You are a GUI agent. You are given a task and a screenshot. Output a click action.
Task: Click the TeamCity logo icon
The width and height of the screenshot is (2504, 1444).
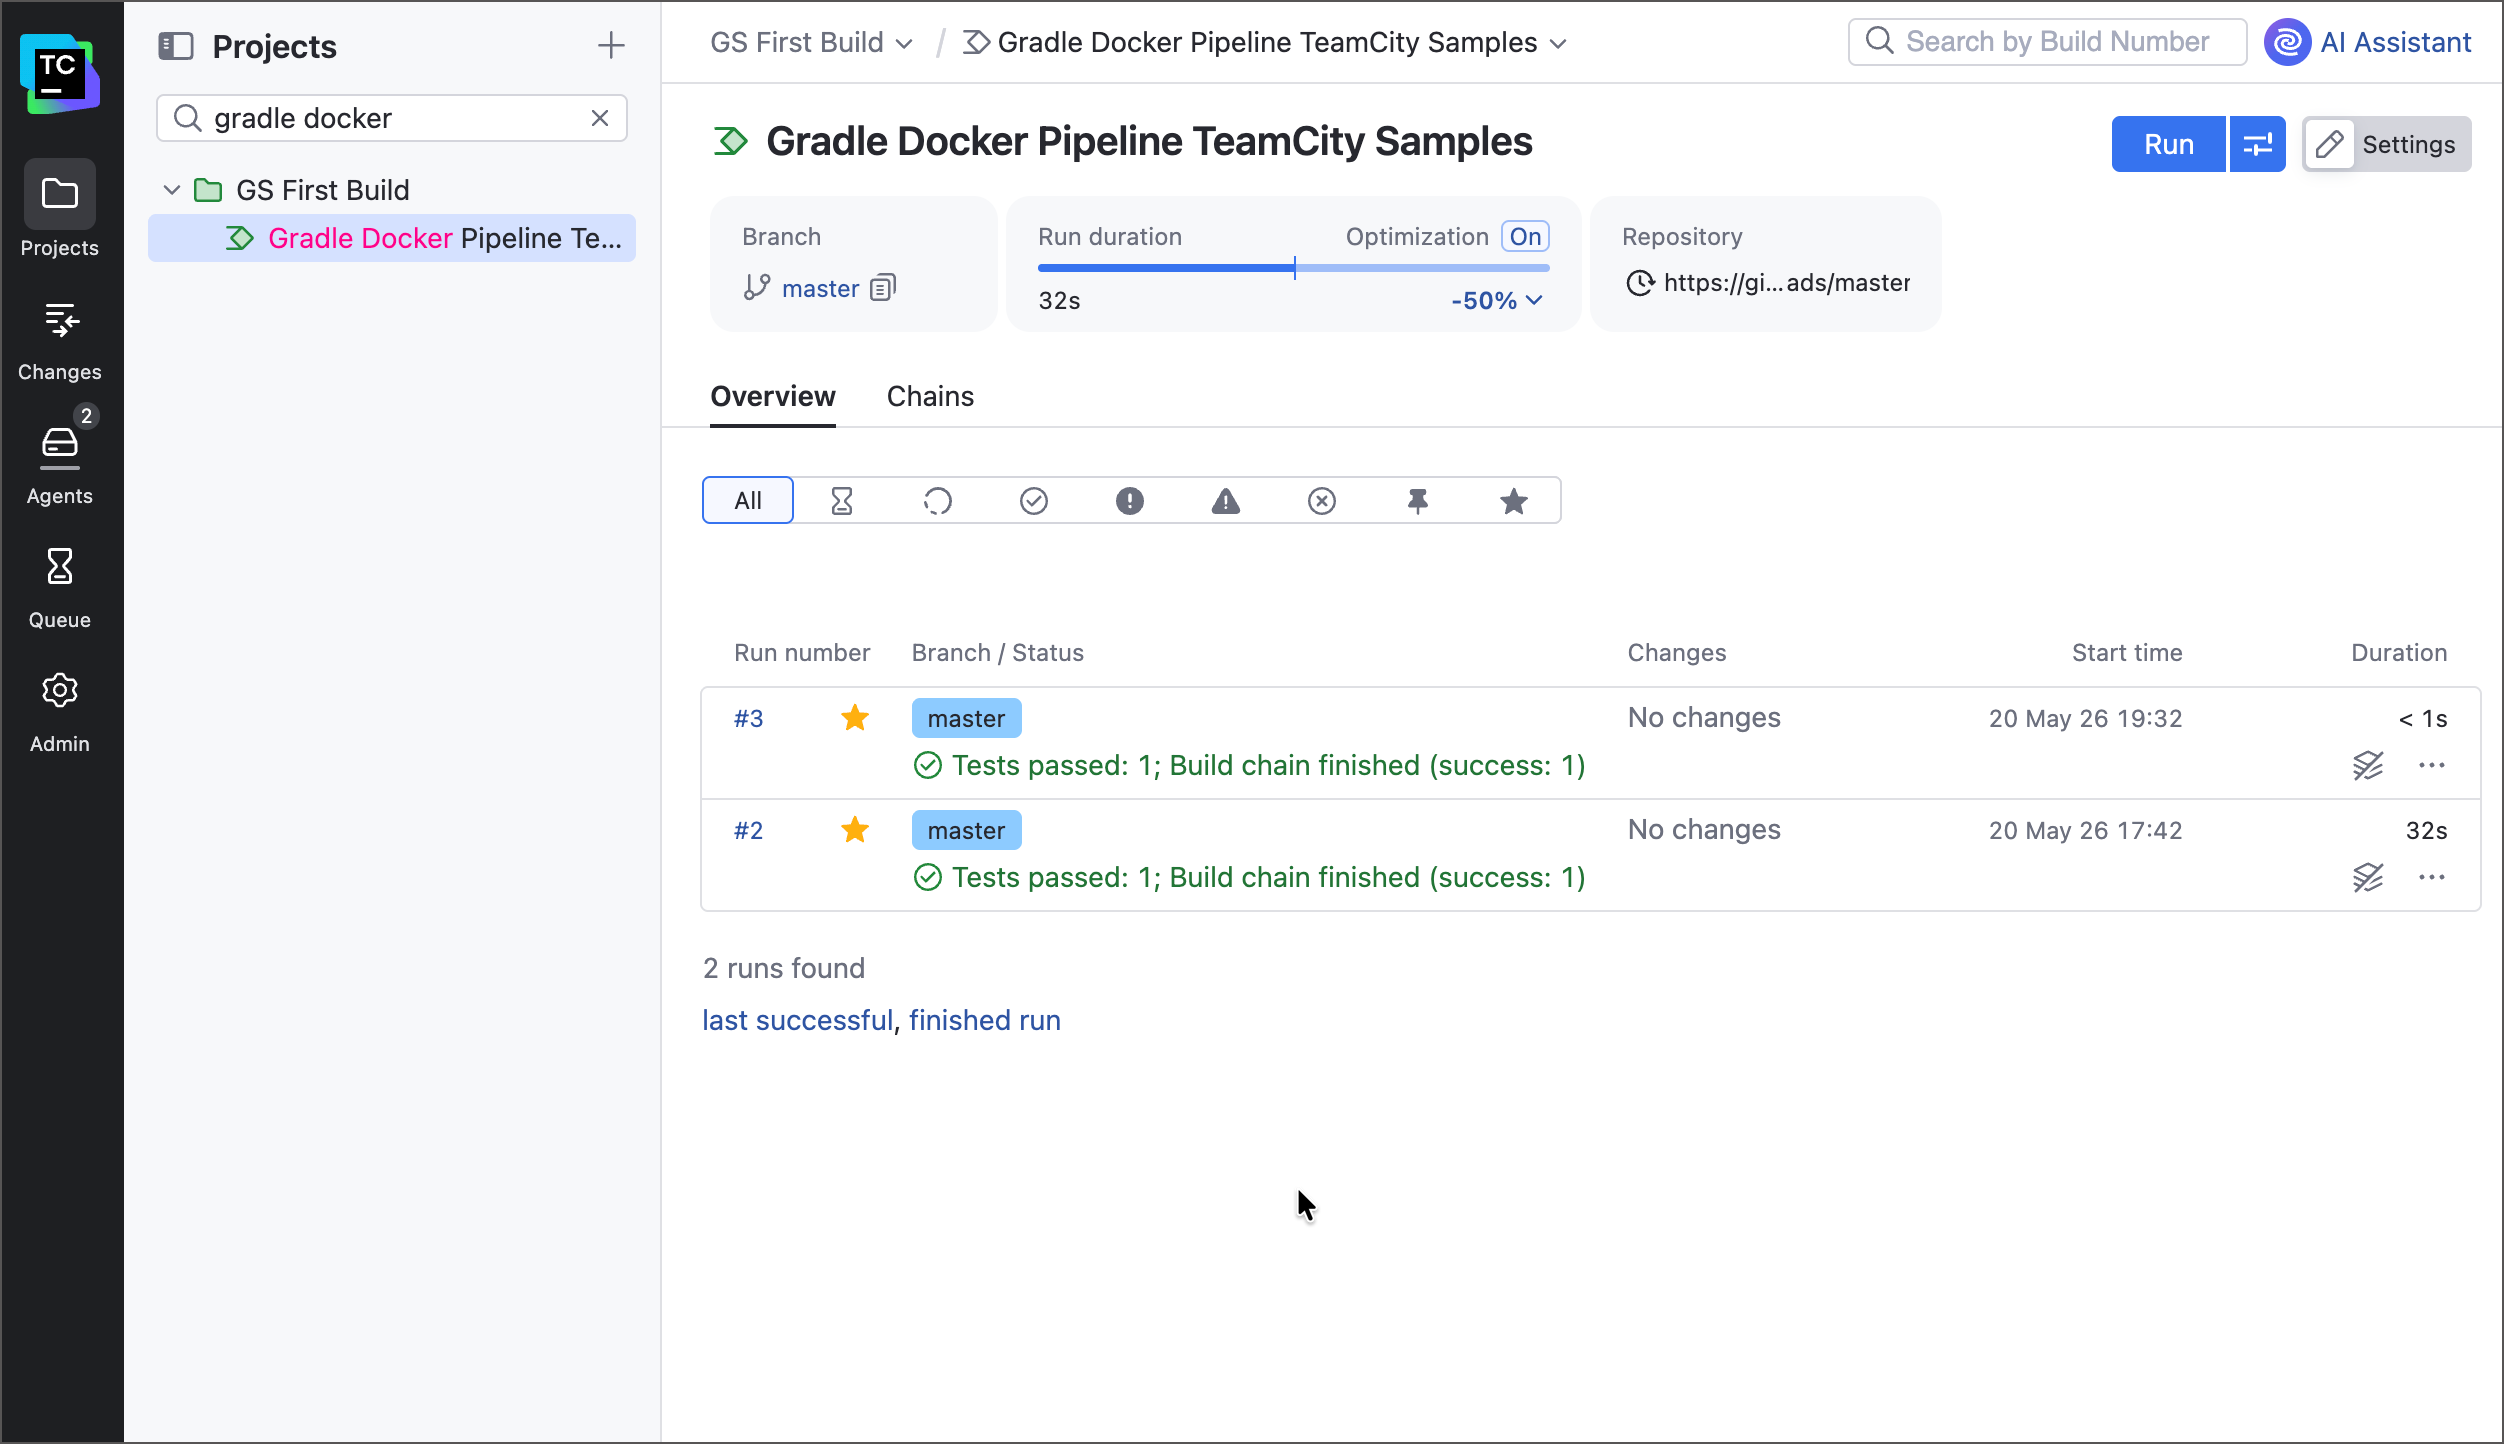(60, 73)
